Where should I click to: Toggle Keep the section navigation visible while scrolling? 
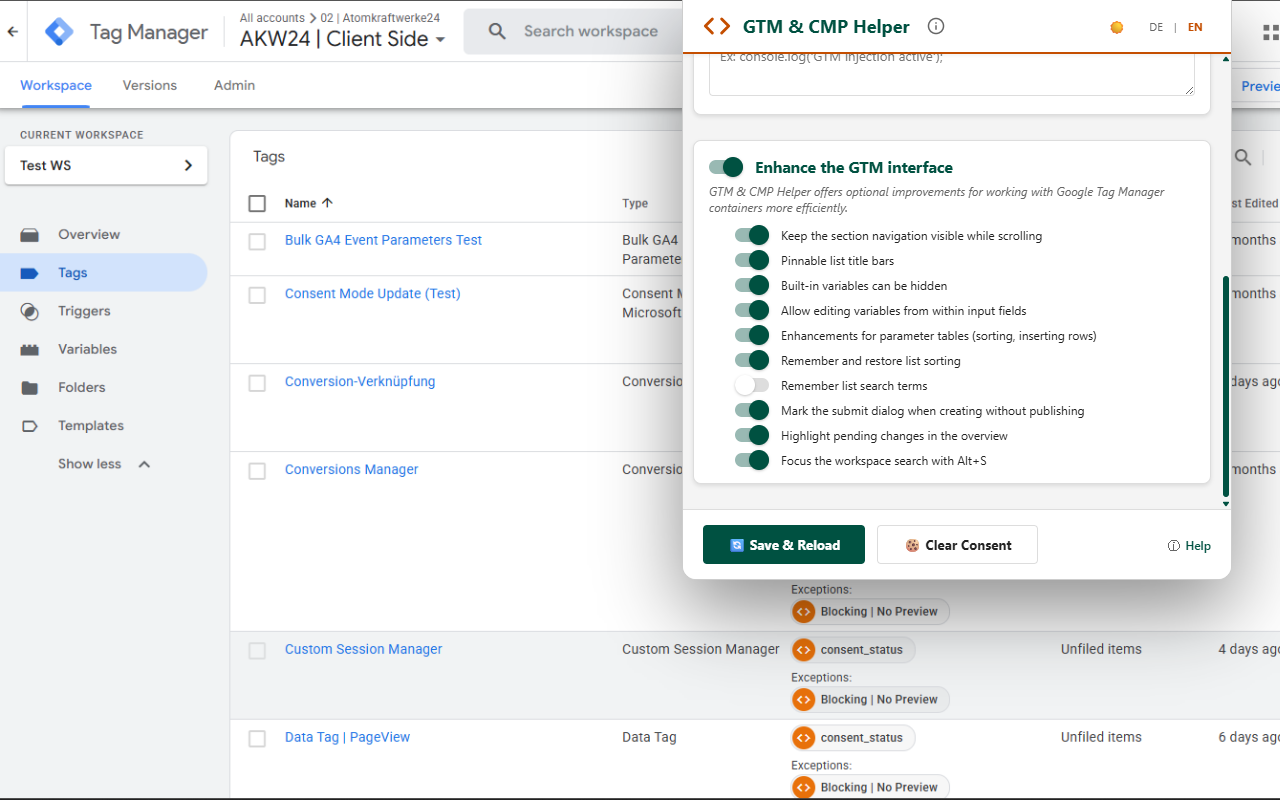tap(752, 235)
